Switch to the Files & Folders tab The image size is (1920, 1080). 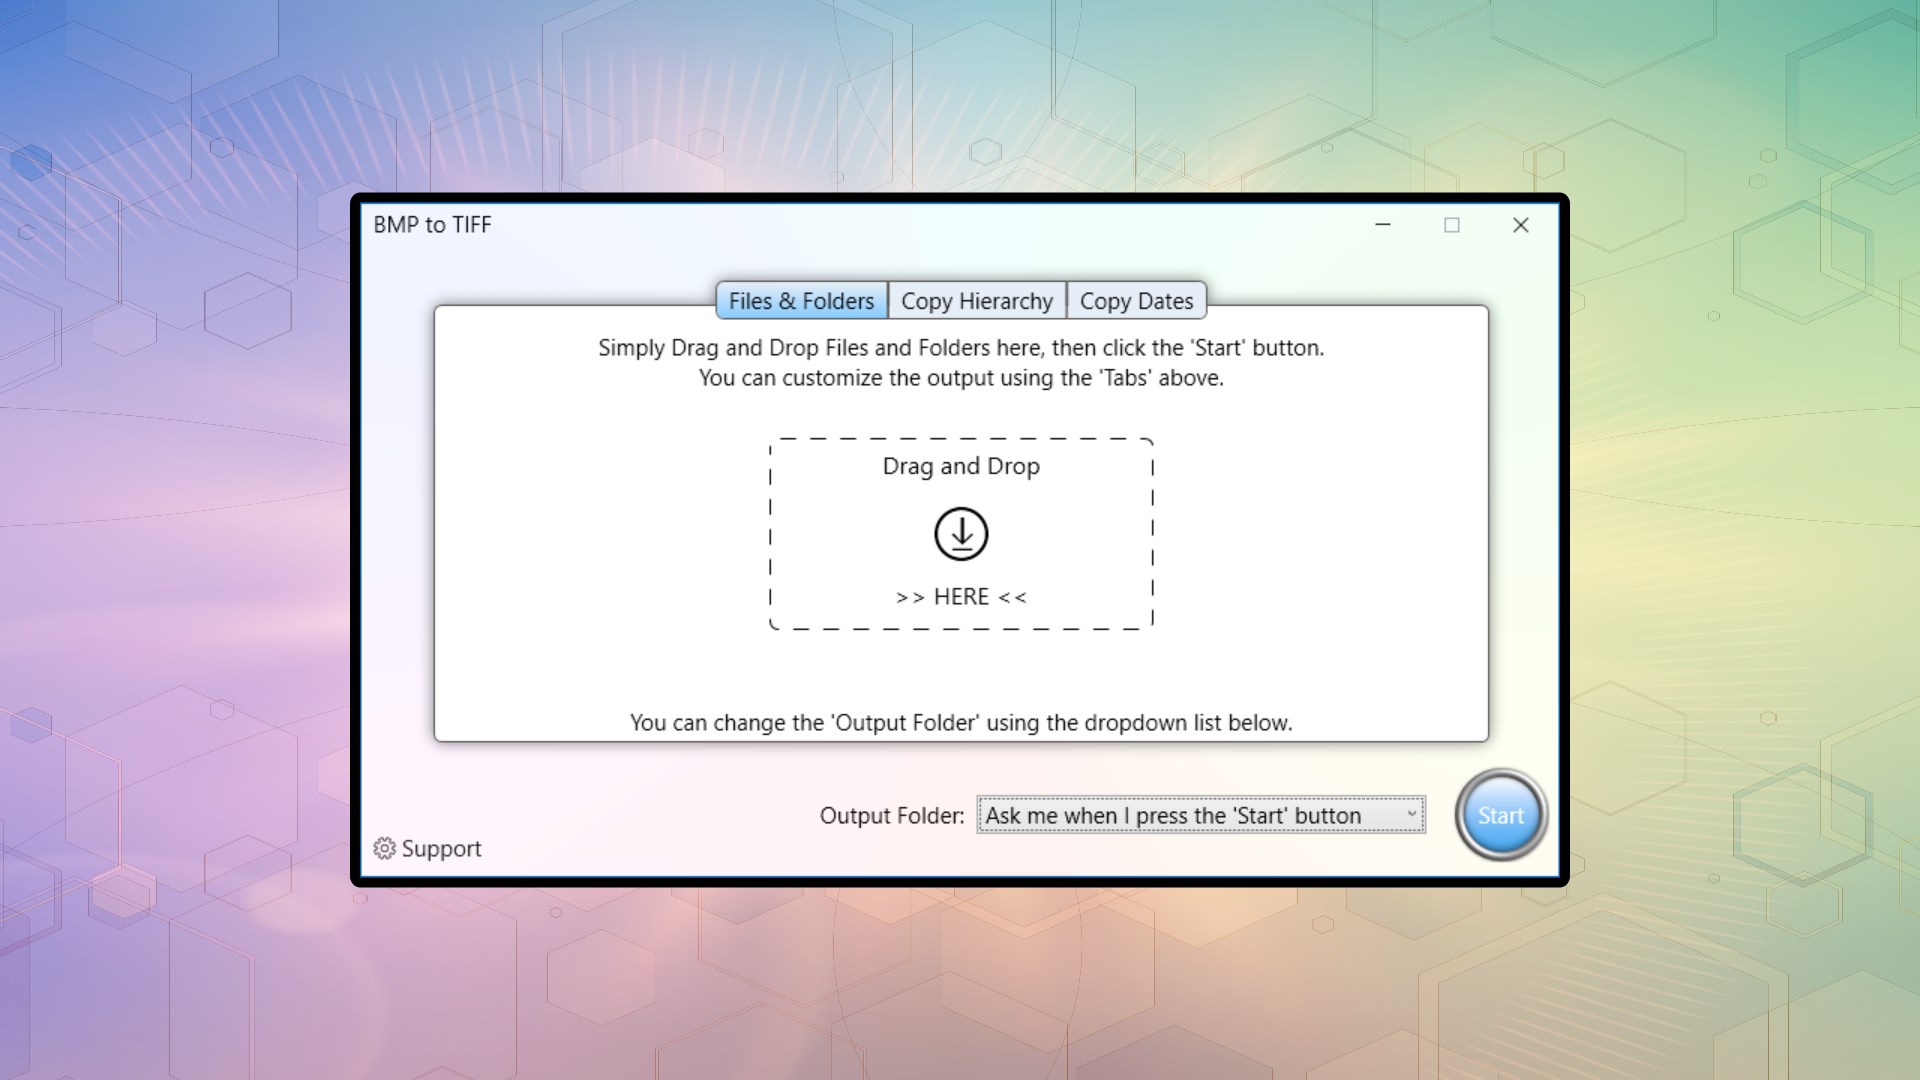pyautogui.click(x=801, y=301)
